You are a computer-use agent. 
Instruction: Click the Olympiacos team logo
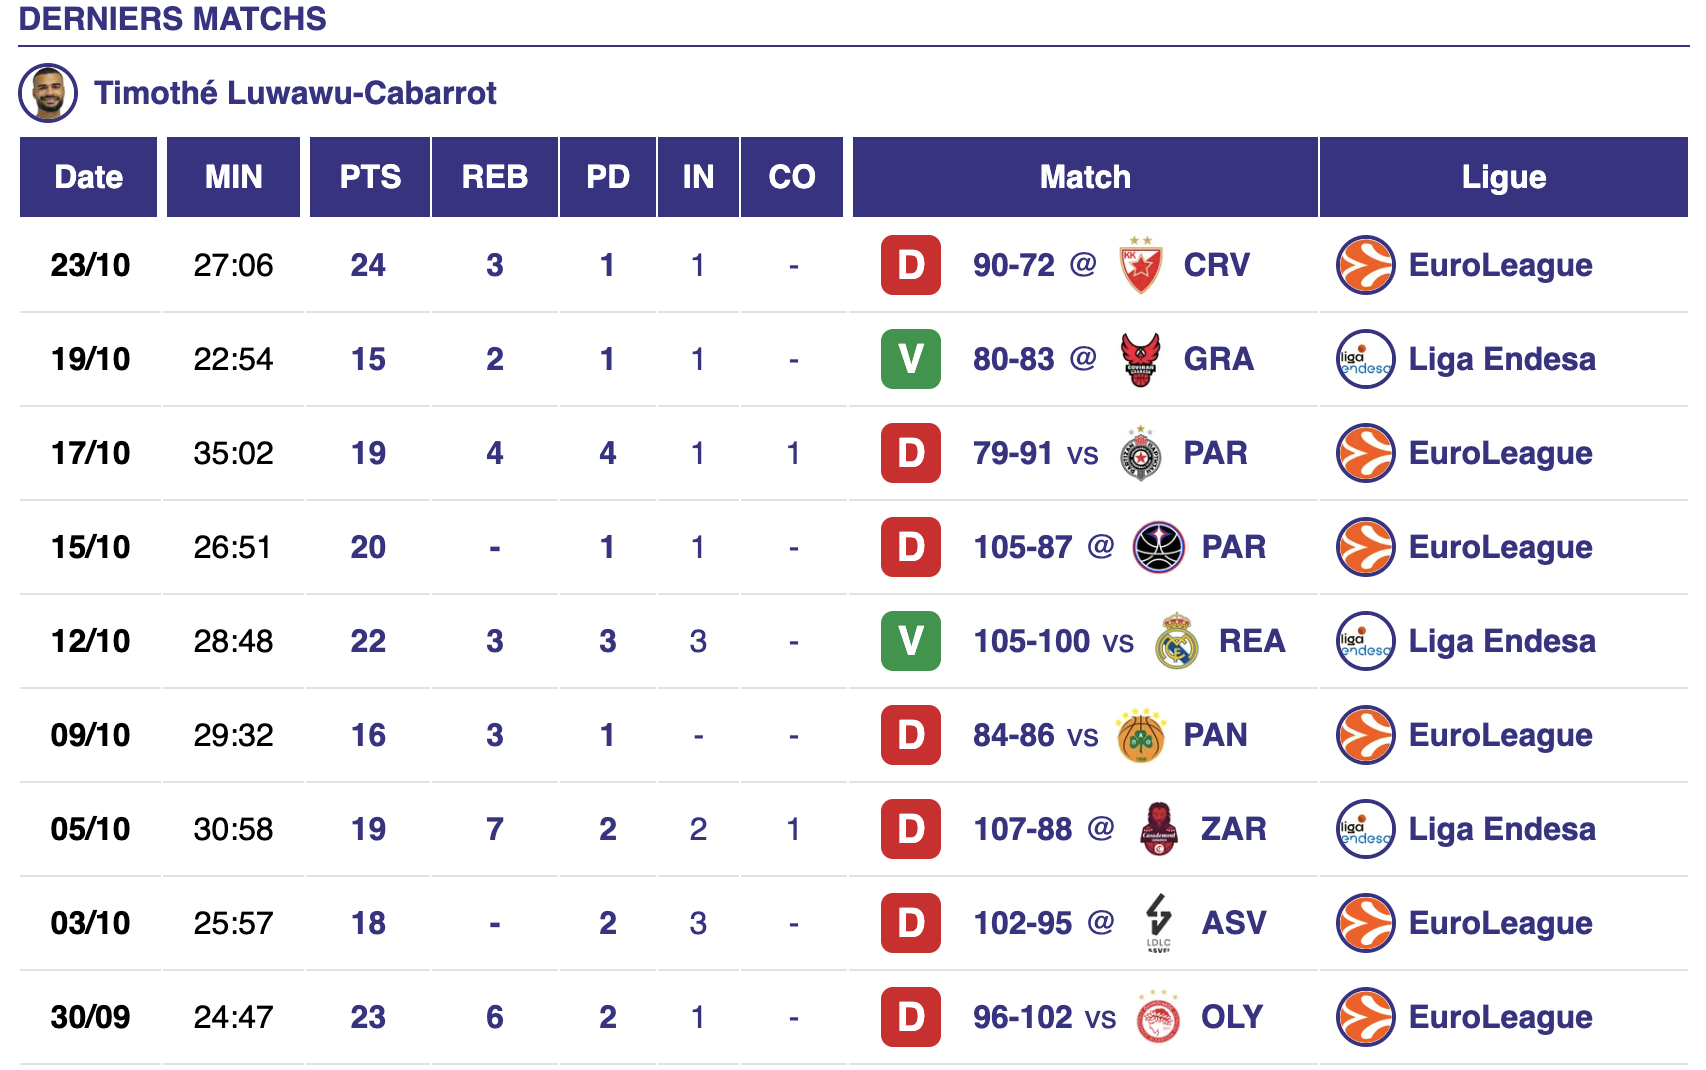point(1158,1017)
